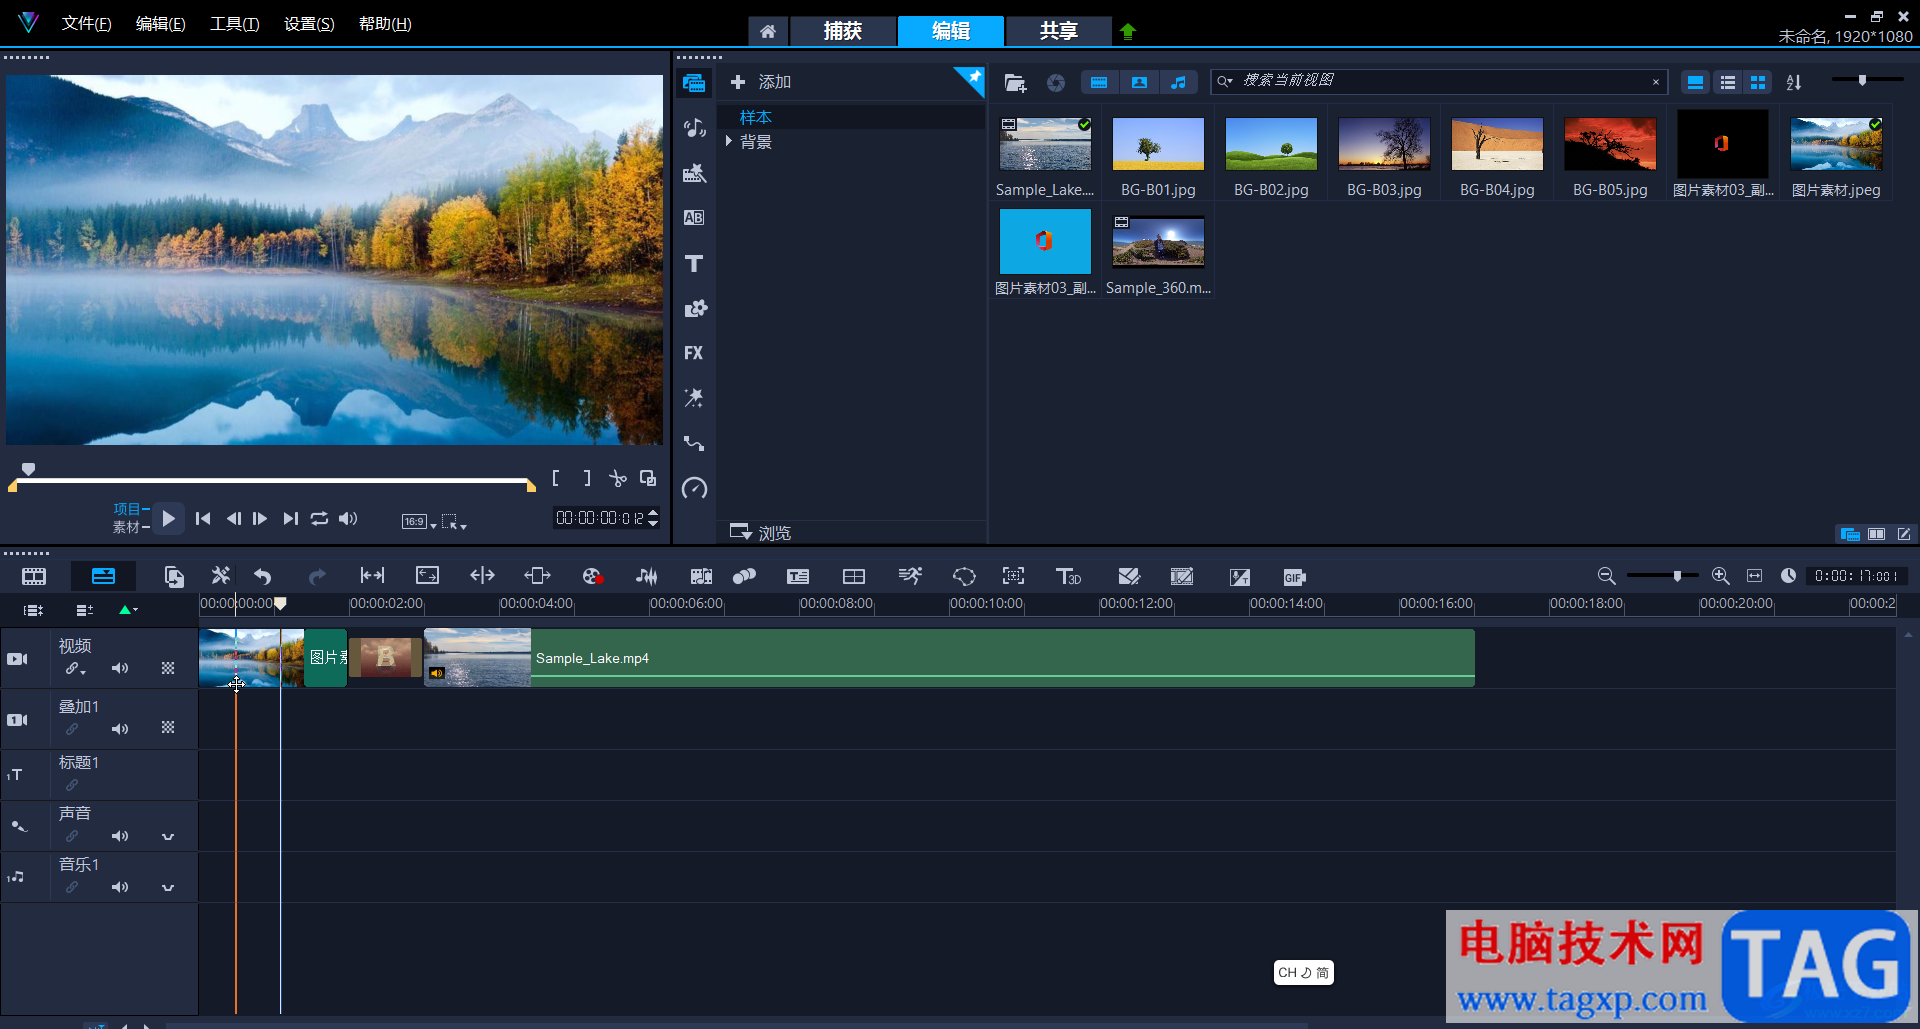Click the home tab button
The width and height of the screenshot is (1920, 1029).
click(x=768, y=31)
